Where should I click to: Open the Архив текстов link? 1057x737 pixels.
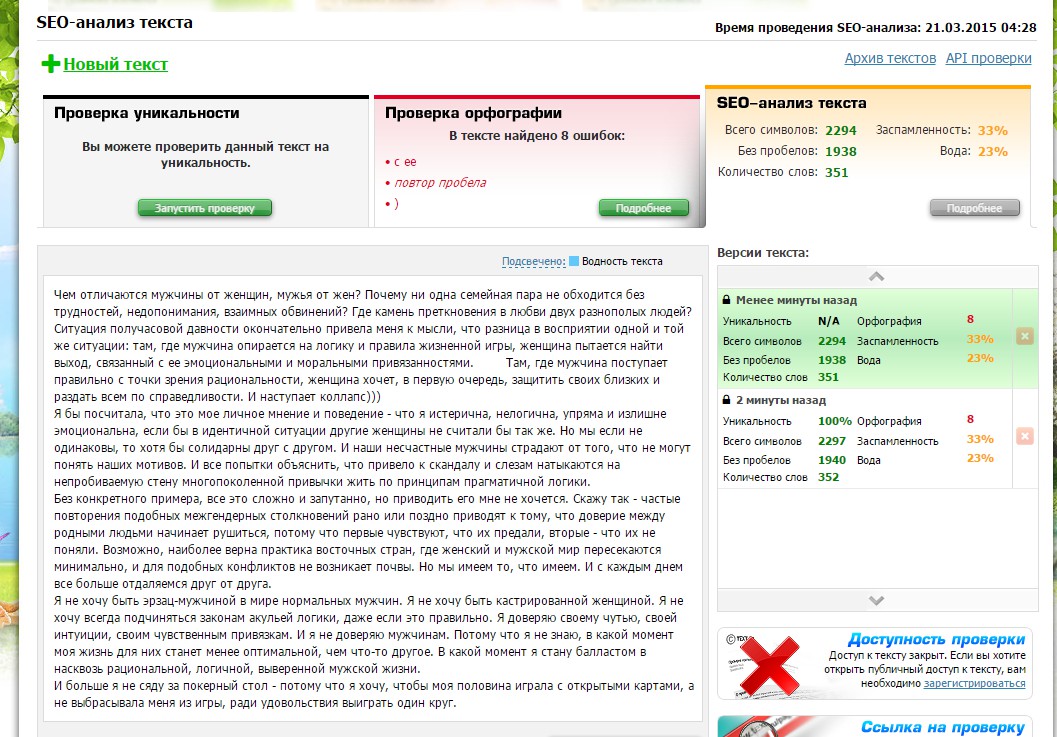[890, 58]
